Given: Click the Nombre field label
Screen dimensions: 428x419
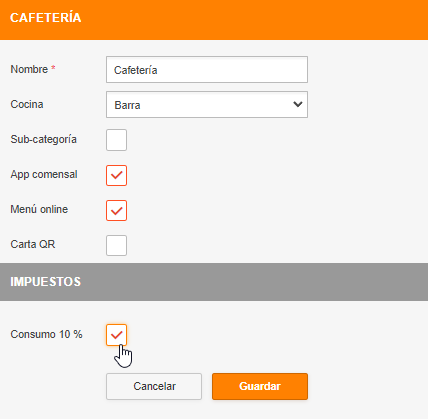Looking at the screenshot, I should (29, 69).
